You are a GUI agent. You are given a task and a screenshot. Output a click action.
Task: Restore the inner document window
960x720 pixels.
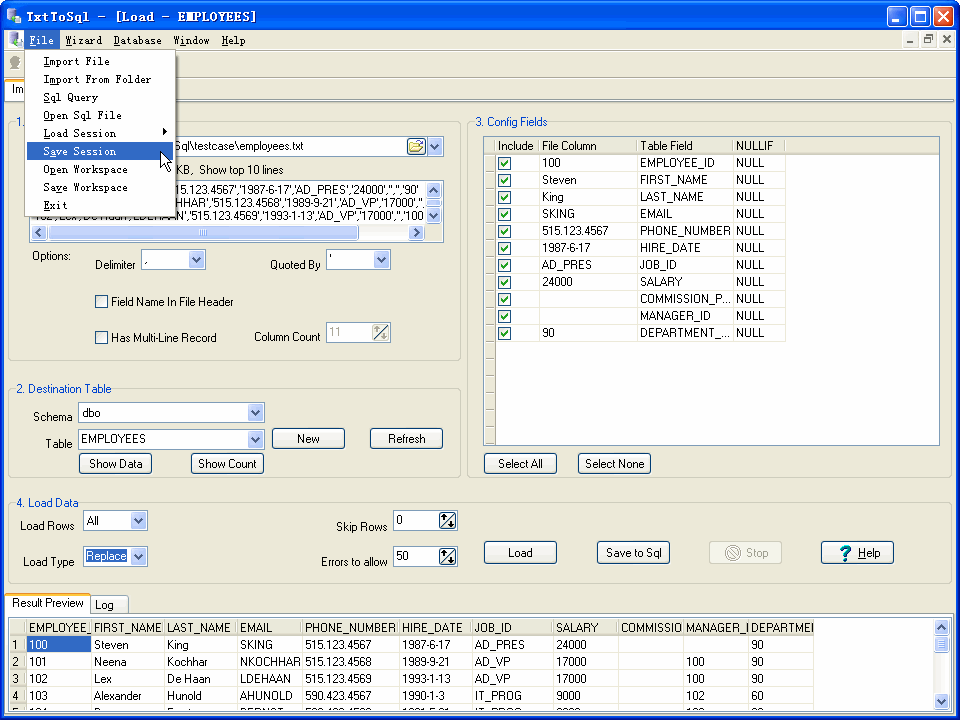pos(928,40)
